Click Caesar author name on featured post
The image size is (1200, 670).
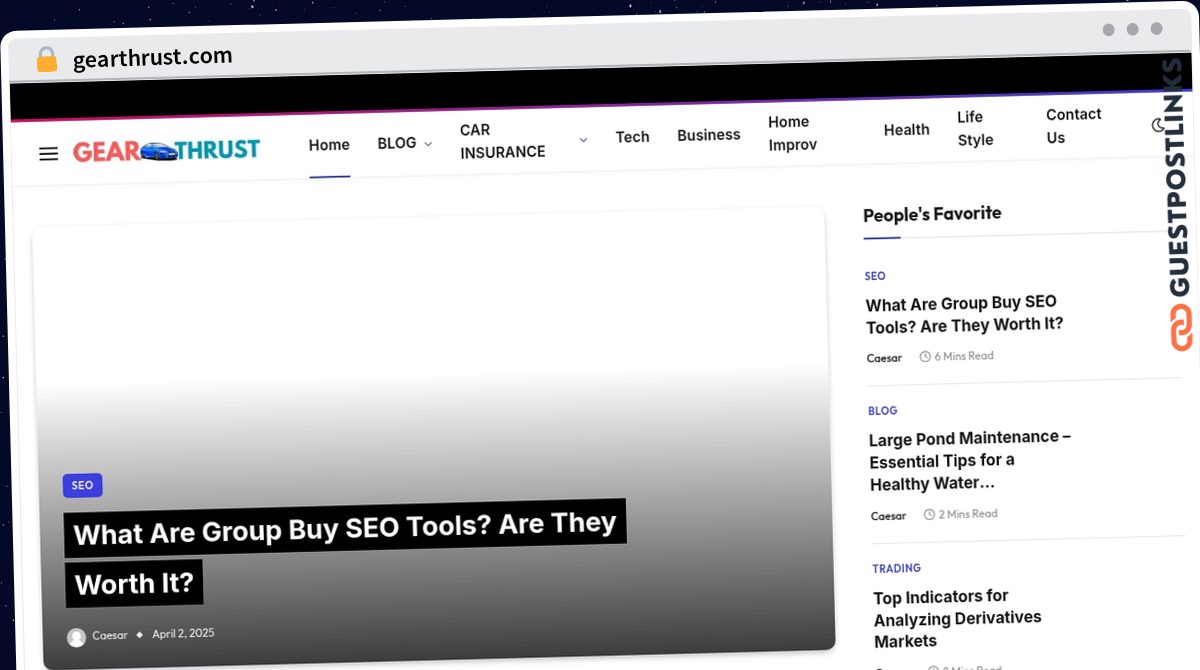click(x=110, y=635)
